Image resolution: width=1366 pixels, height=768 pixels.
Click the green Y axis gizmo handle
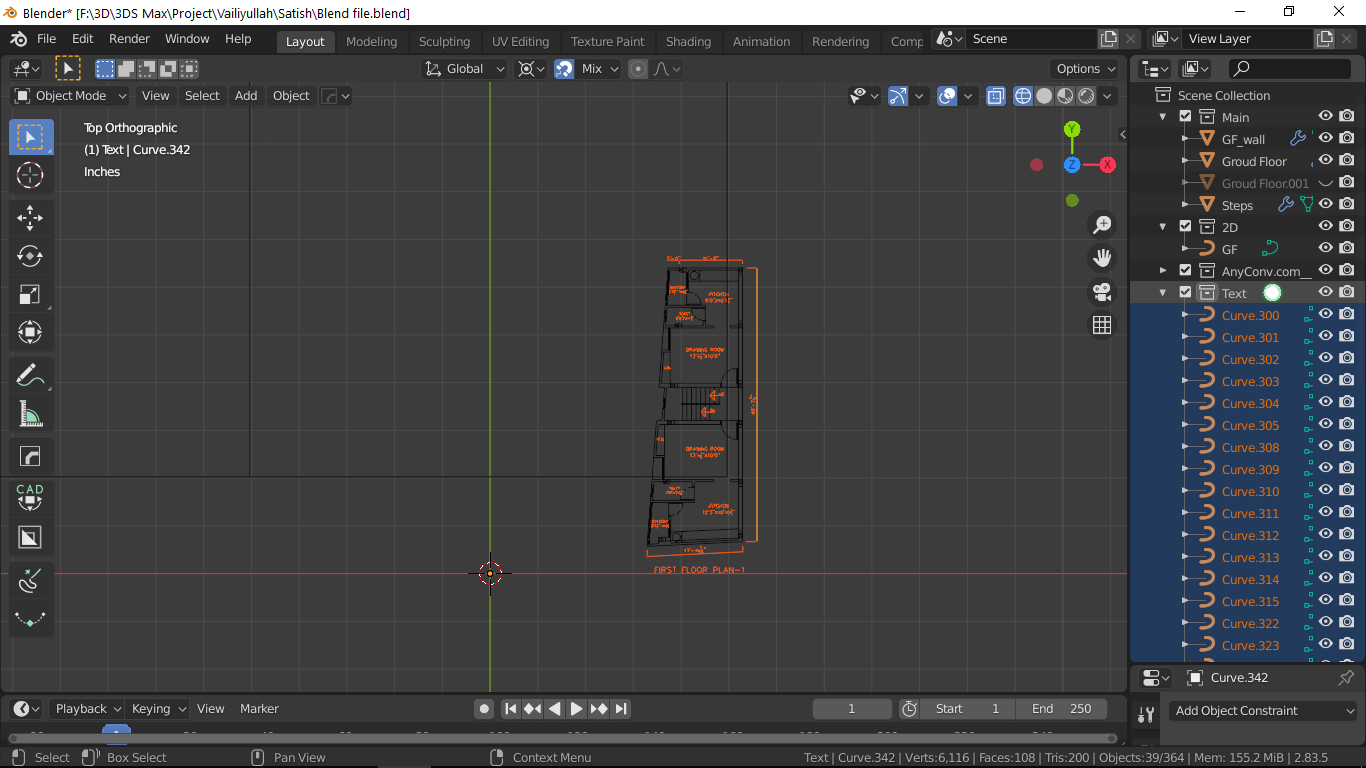tap(1072, 129)
